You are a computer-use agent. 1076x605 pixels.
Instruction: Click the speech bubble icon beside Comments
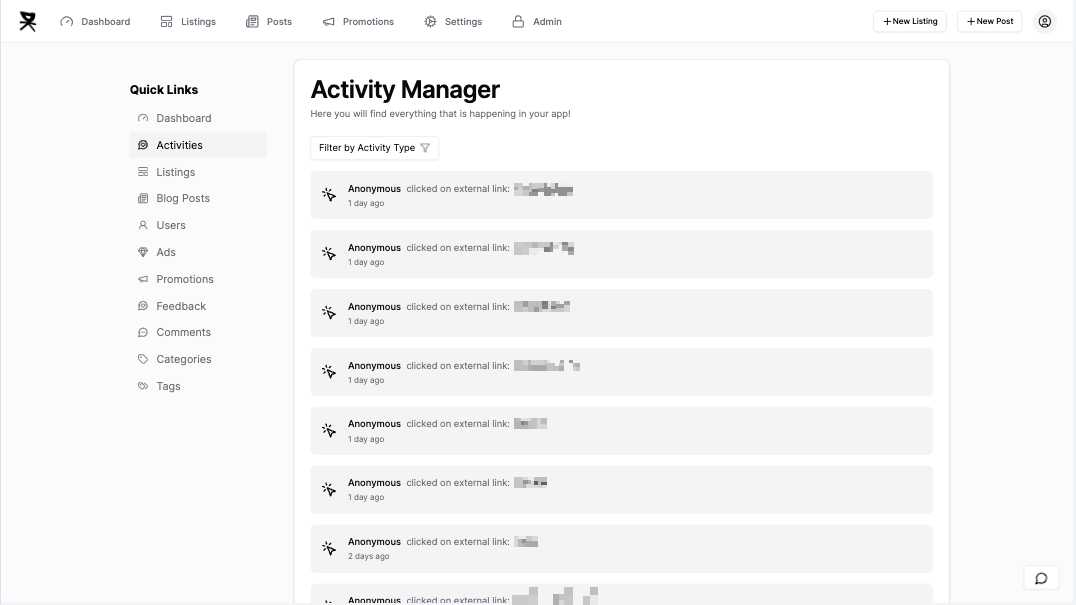[x=143, y=332]
